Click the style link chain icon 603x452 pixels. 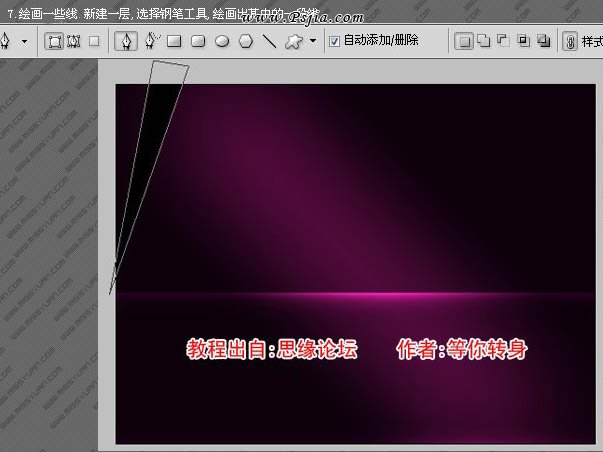point(570,41)
